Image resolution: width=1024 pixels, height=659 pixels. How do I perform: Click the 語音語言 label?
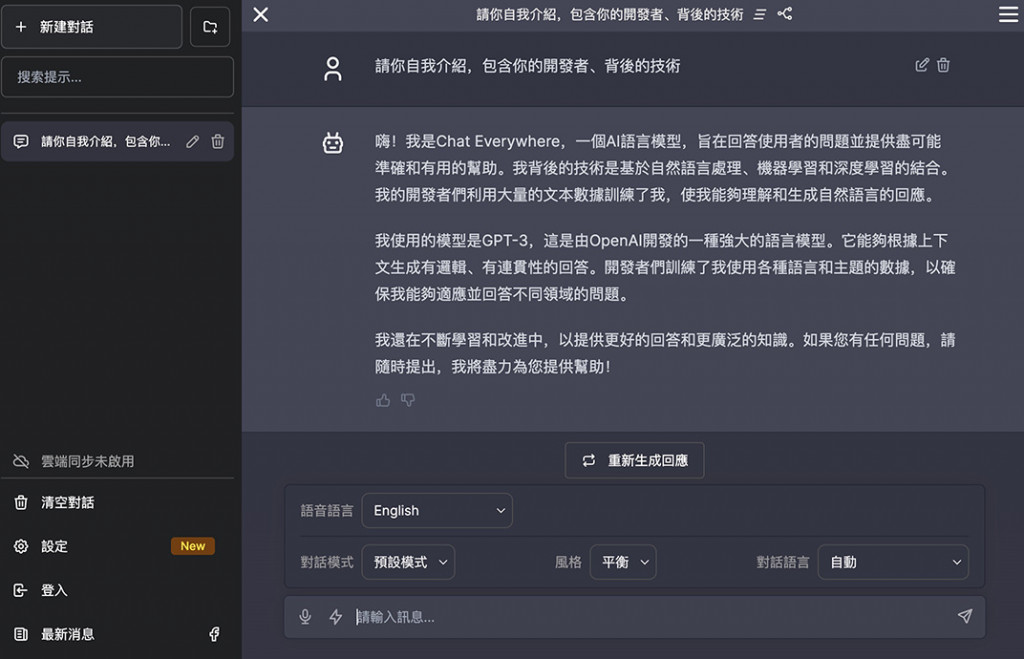(327, 511)
